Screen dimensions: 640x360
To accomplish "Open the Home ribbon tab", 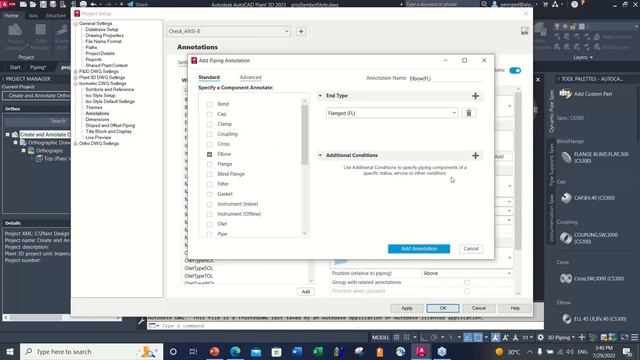I will 11,16.
